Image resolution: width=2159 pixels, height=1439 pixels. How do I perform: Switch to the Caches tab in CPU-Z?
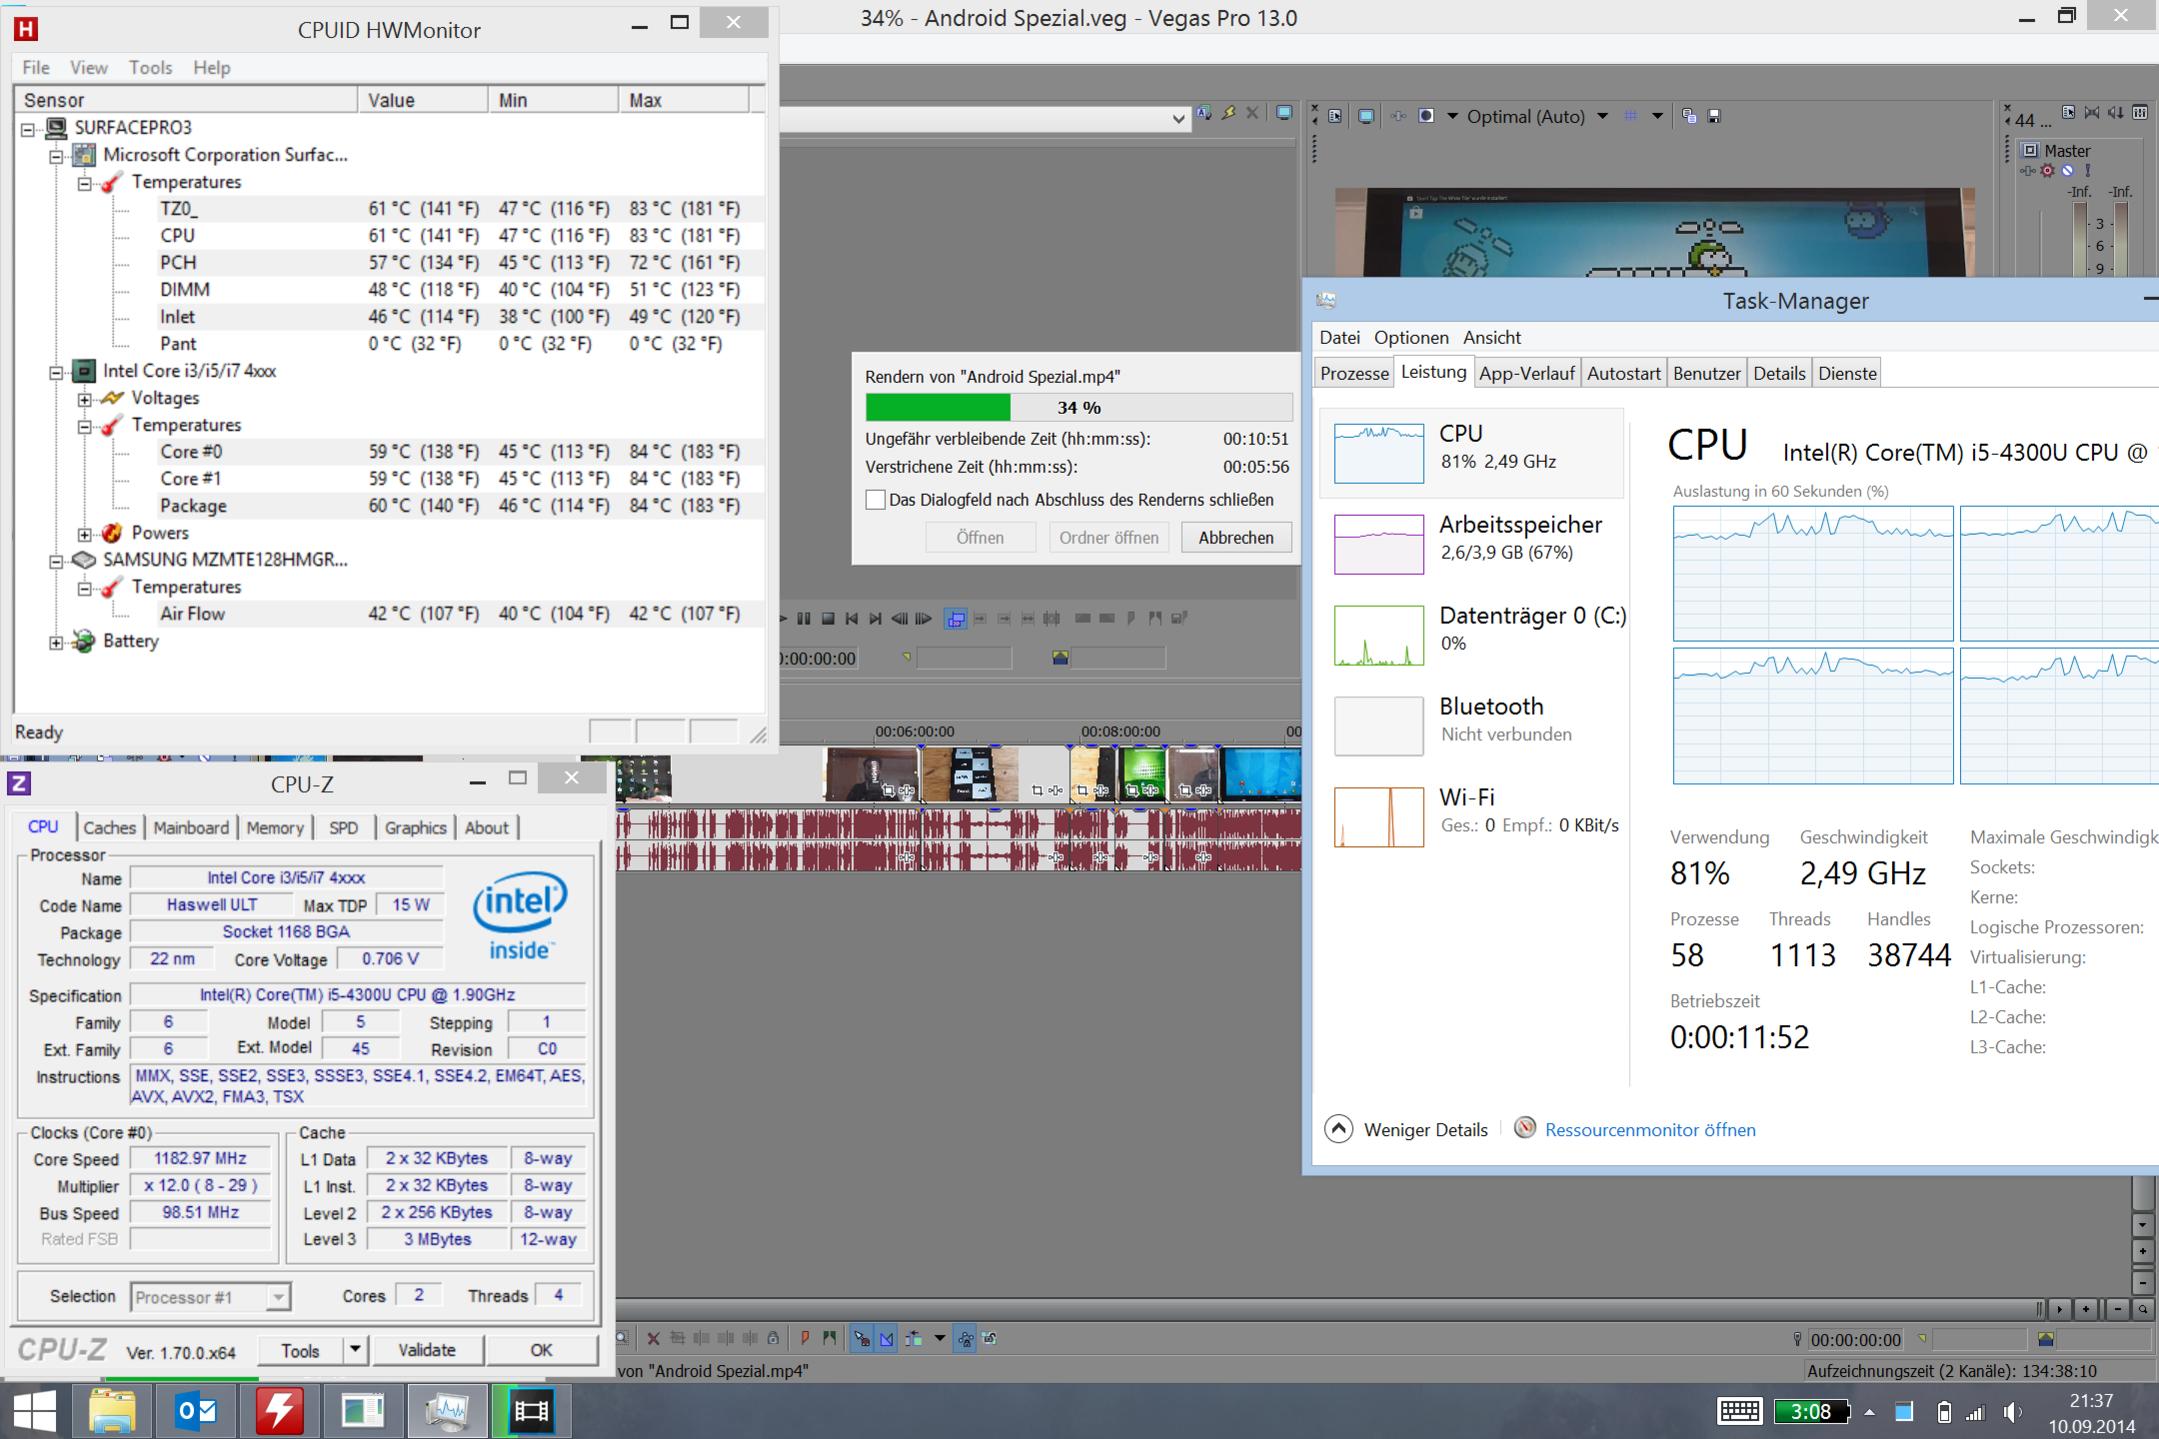[x=109, y=827]
